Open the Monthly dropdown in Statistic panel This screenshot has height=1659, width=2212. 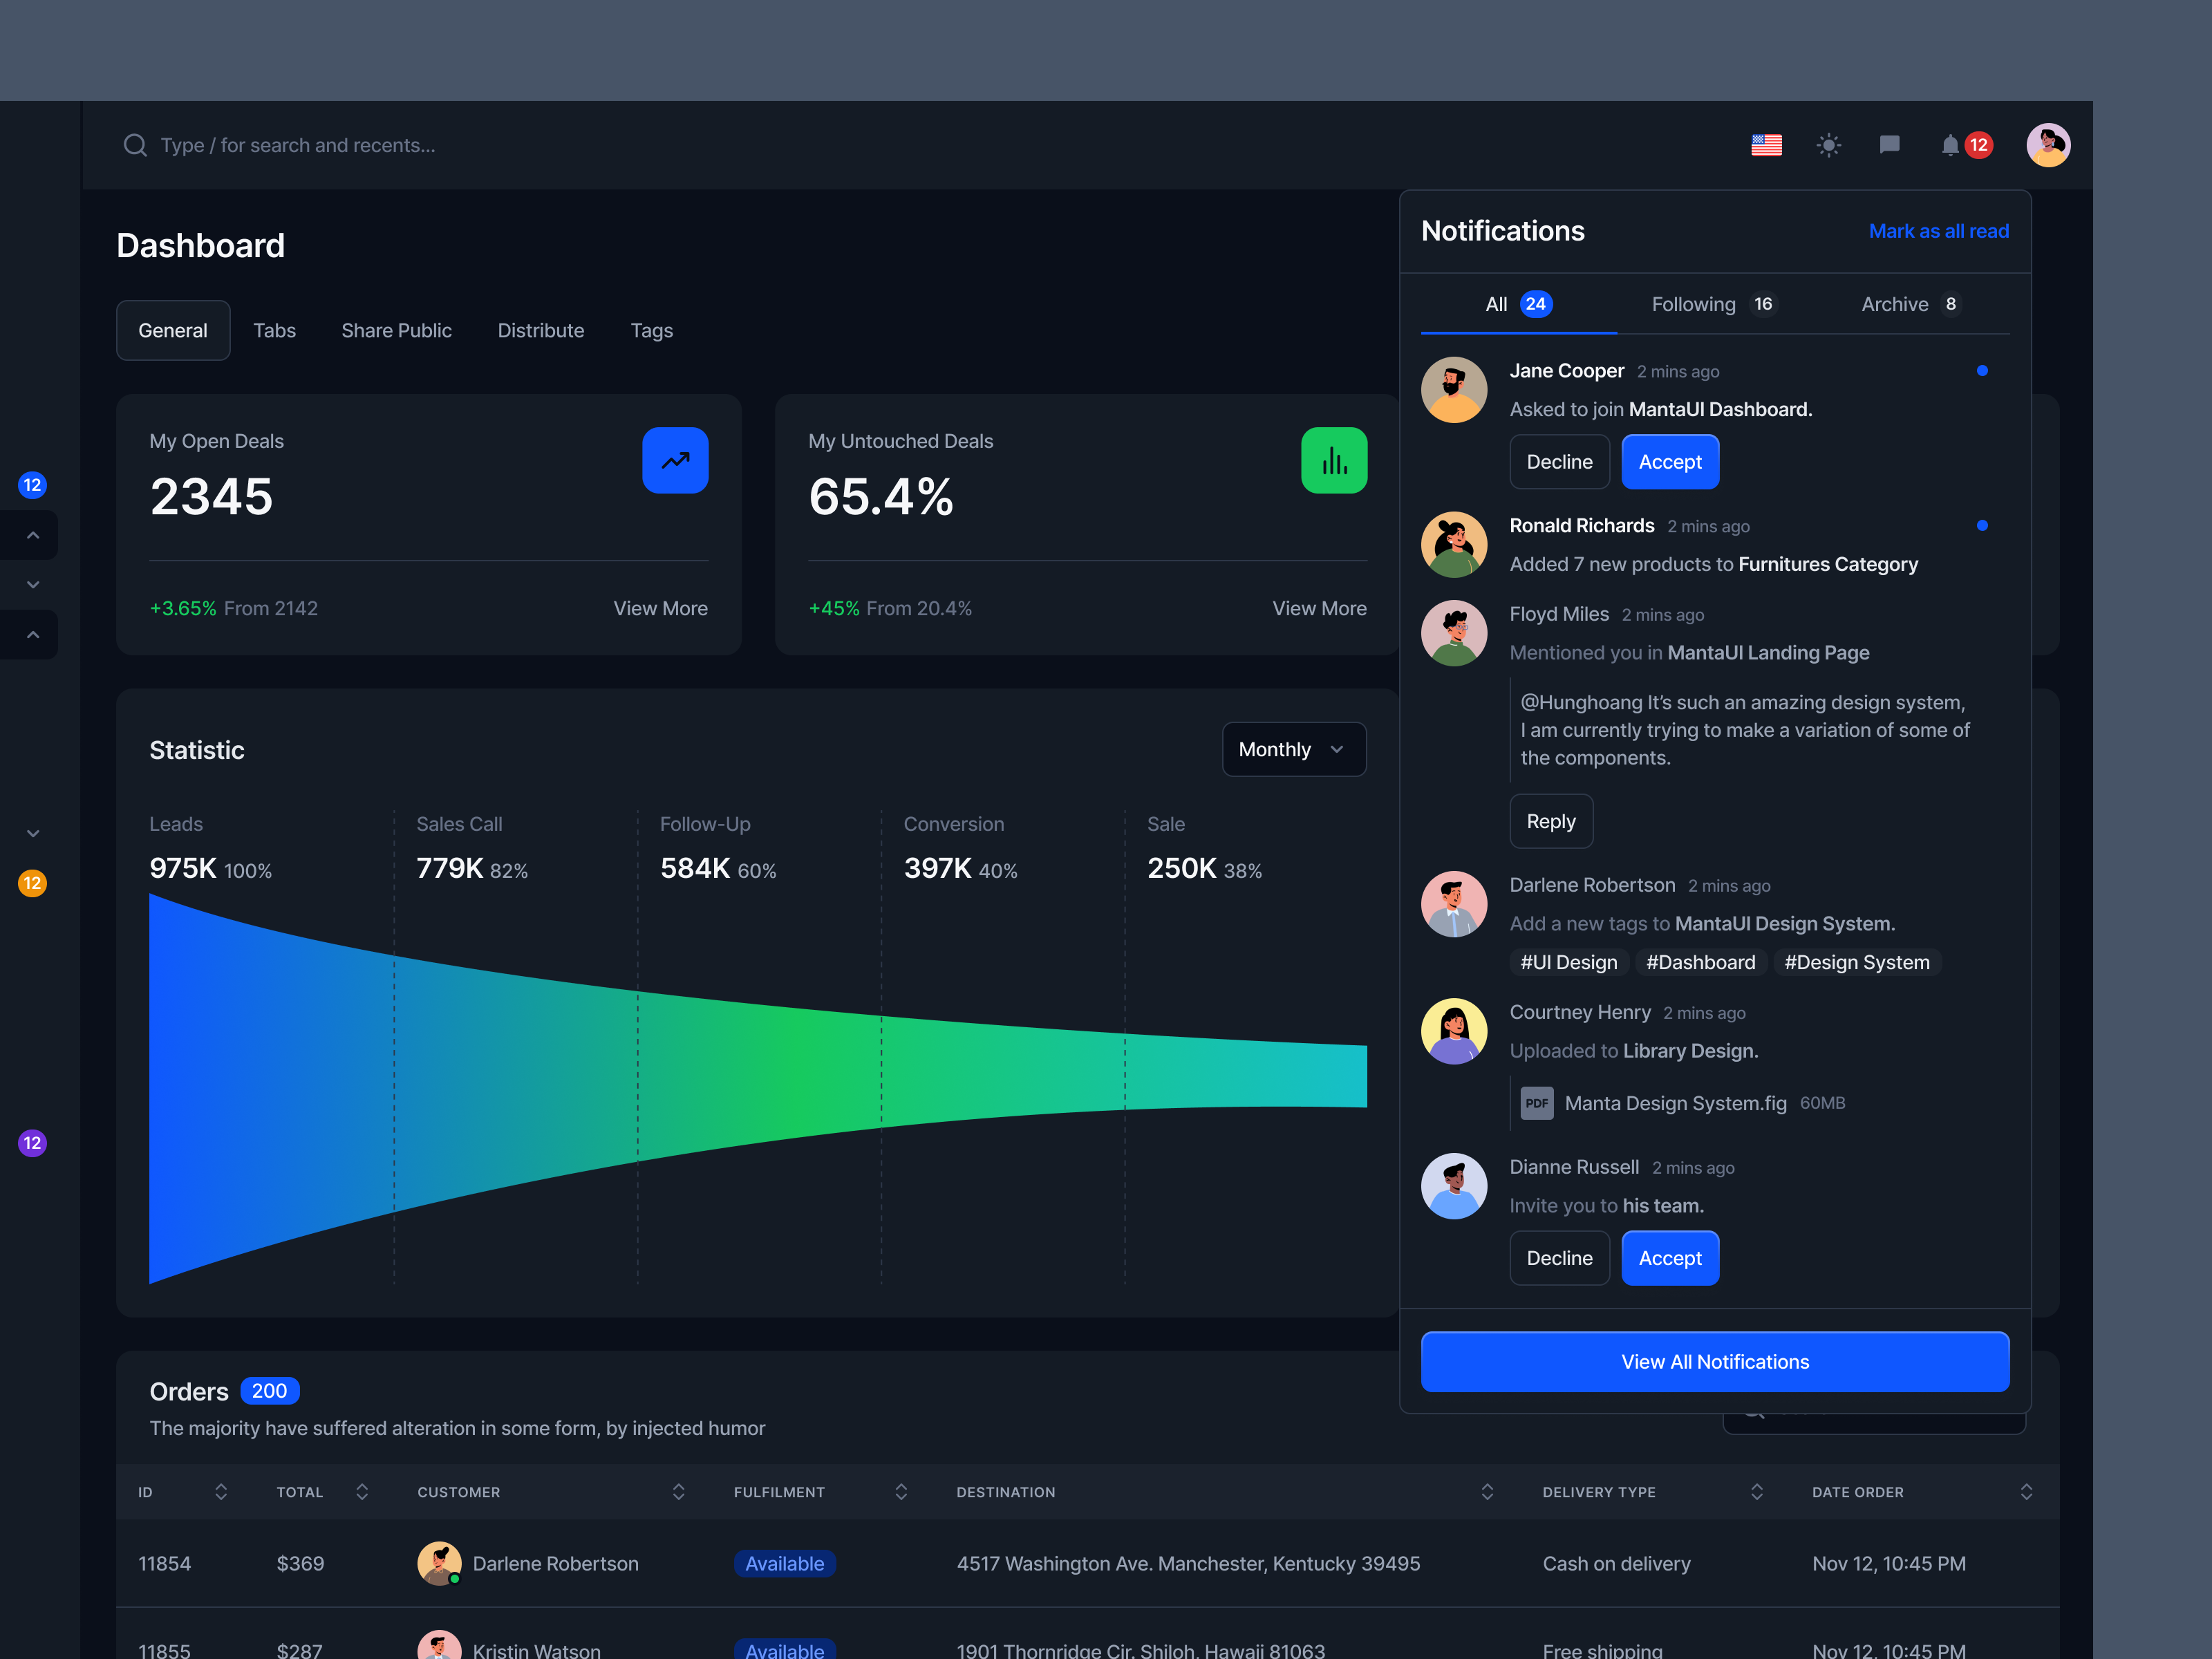pyautogui.click(x=1294, y=749)
